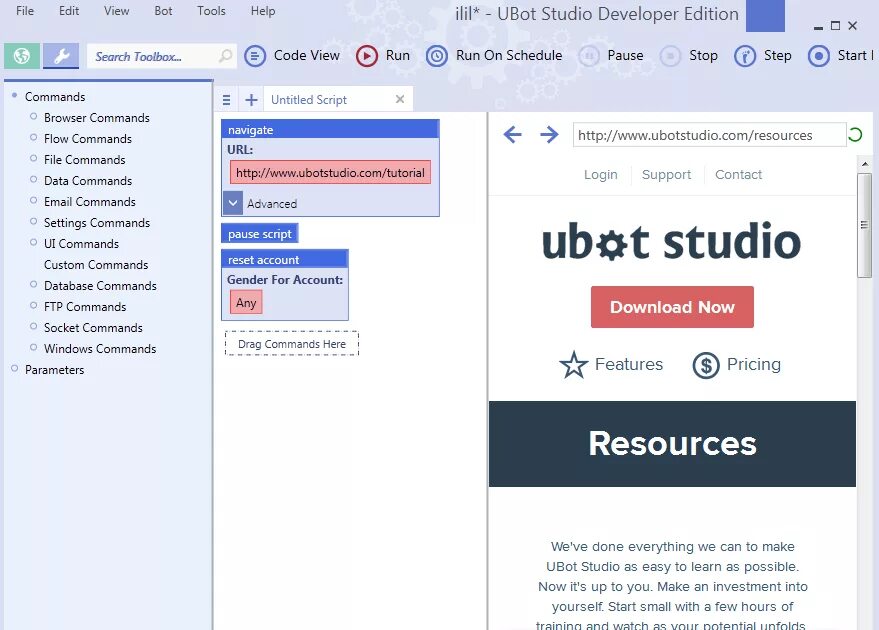Expand the Parameters node

point(15,368)
